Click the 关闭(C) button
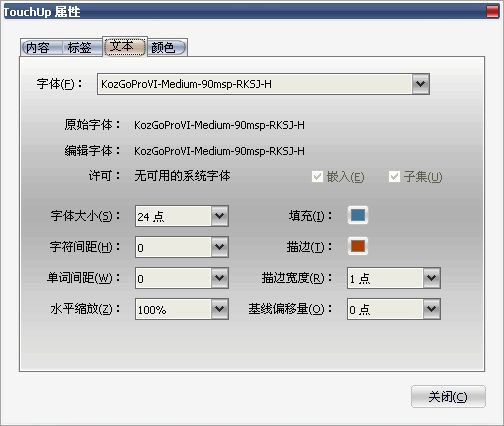This screenshot has width=504, height=426. pyautogui.click(x=448, y=397)
